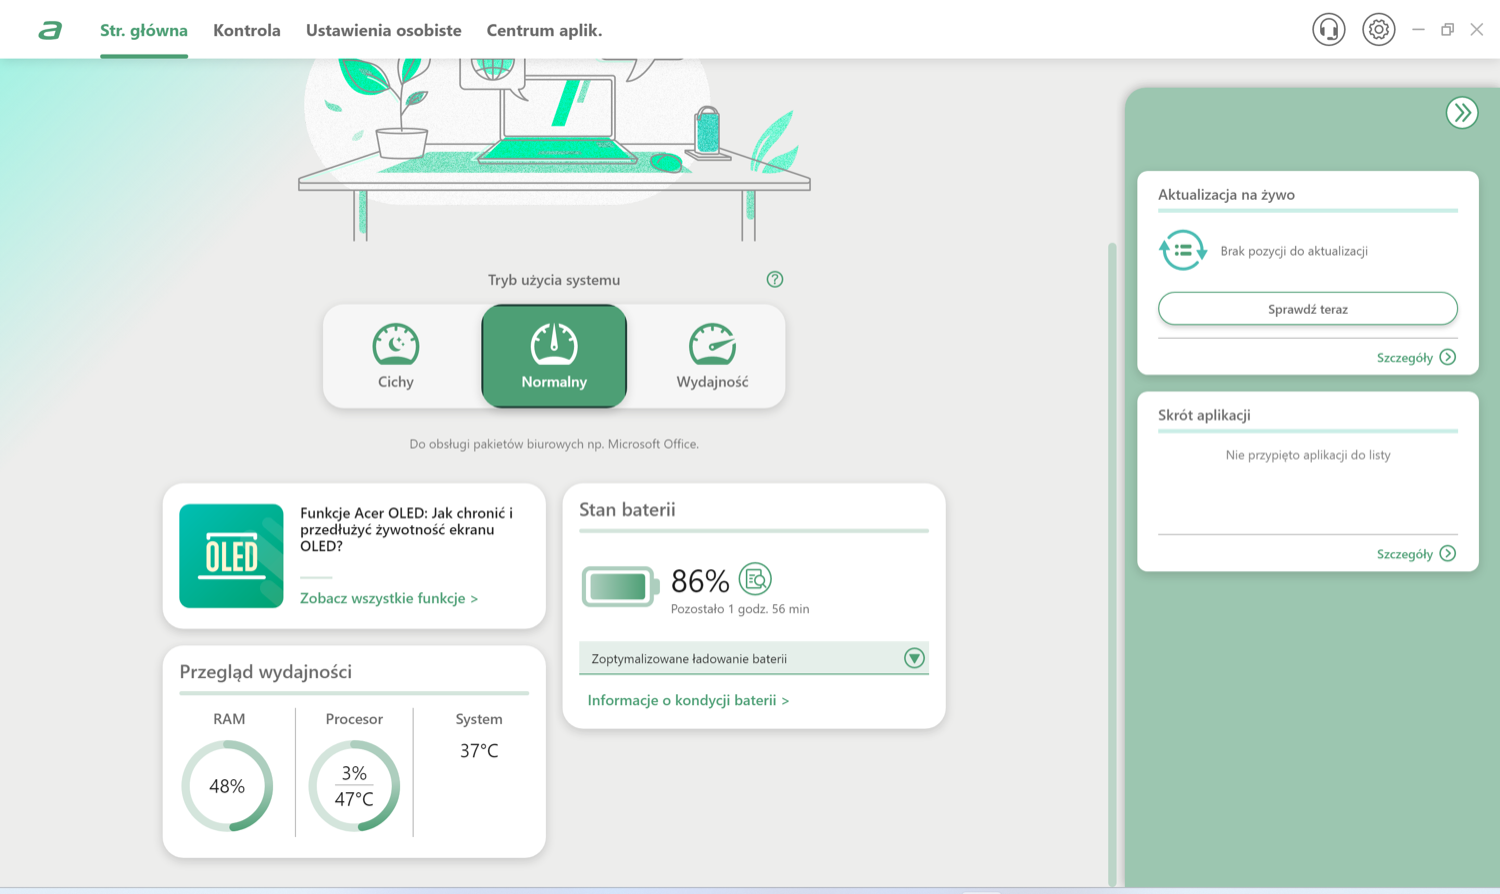Expand Zoptymalizowane ładowanie baterii dropdown
1500x894 pixels.
tap(754, 658)
